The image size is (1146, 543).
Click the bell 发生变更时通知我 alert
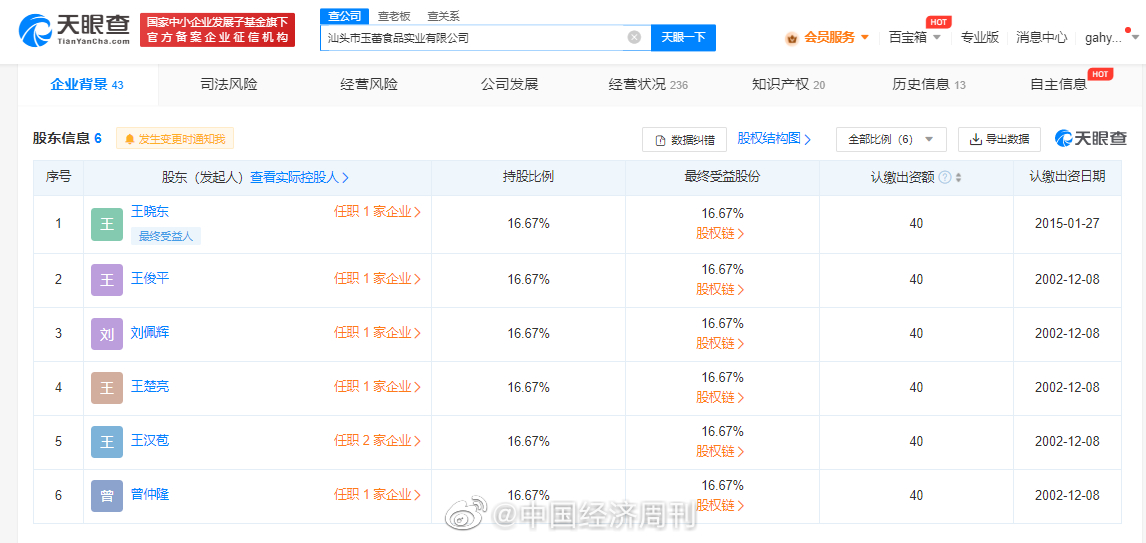[175, 139]
